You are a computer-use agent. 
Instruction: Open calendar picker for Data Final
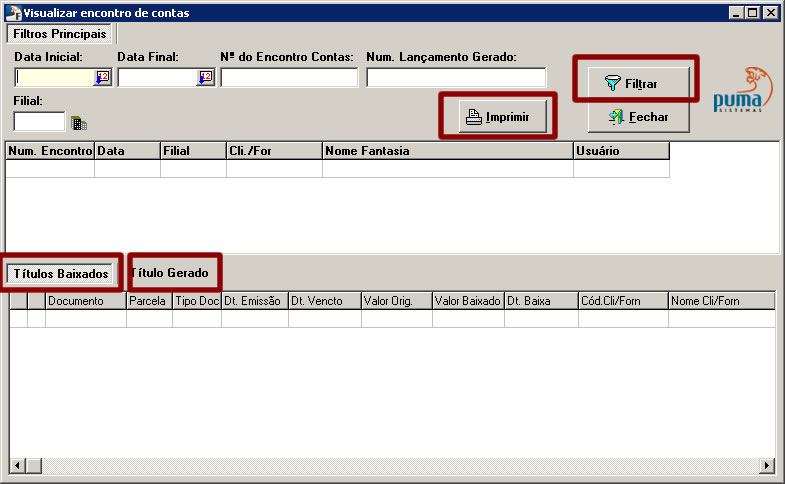[205, 77]
